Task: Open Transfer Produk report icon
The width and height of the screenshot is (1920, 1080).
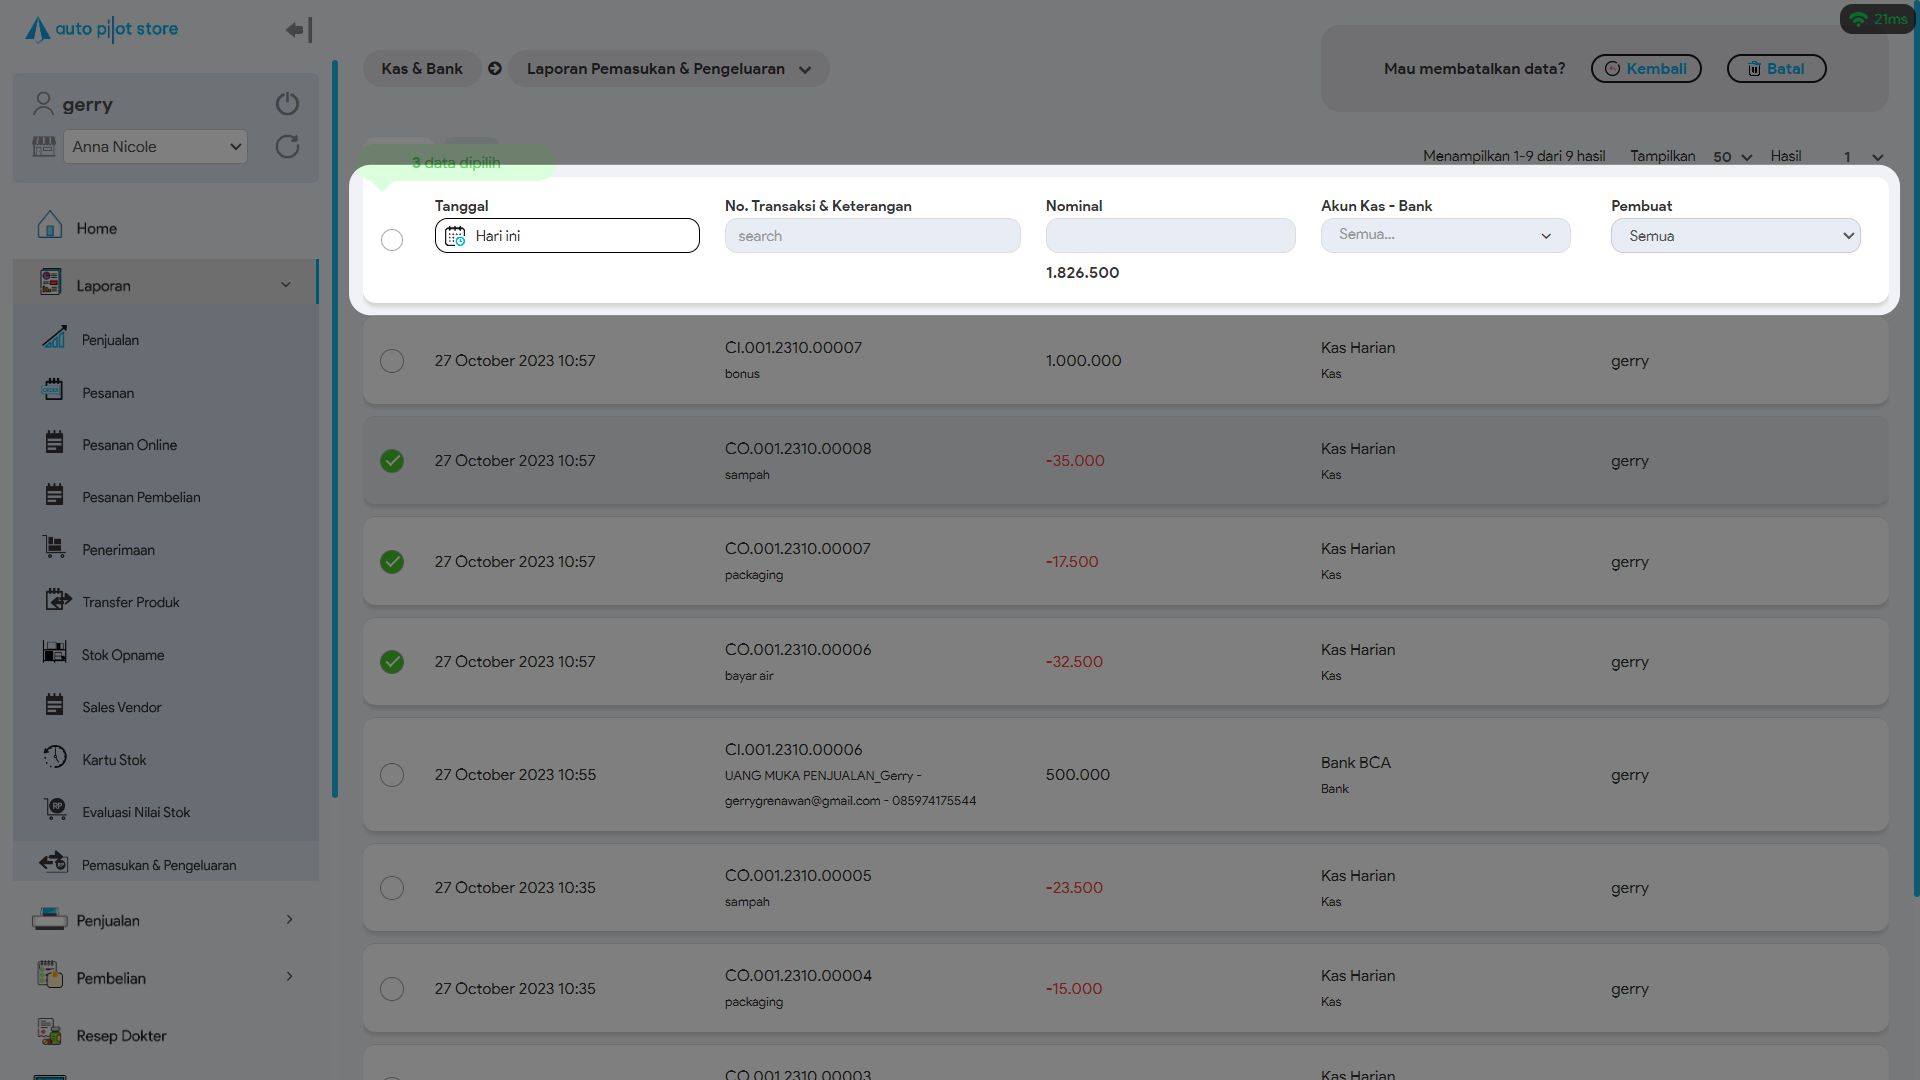Action: (x=57, y=600)
